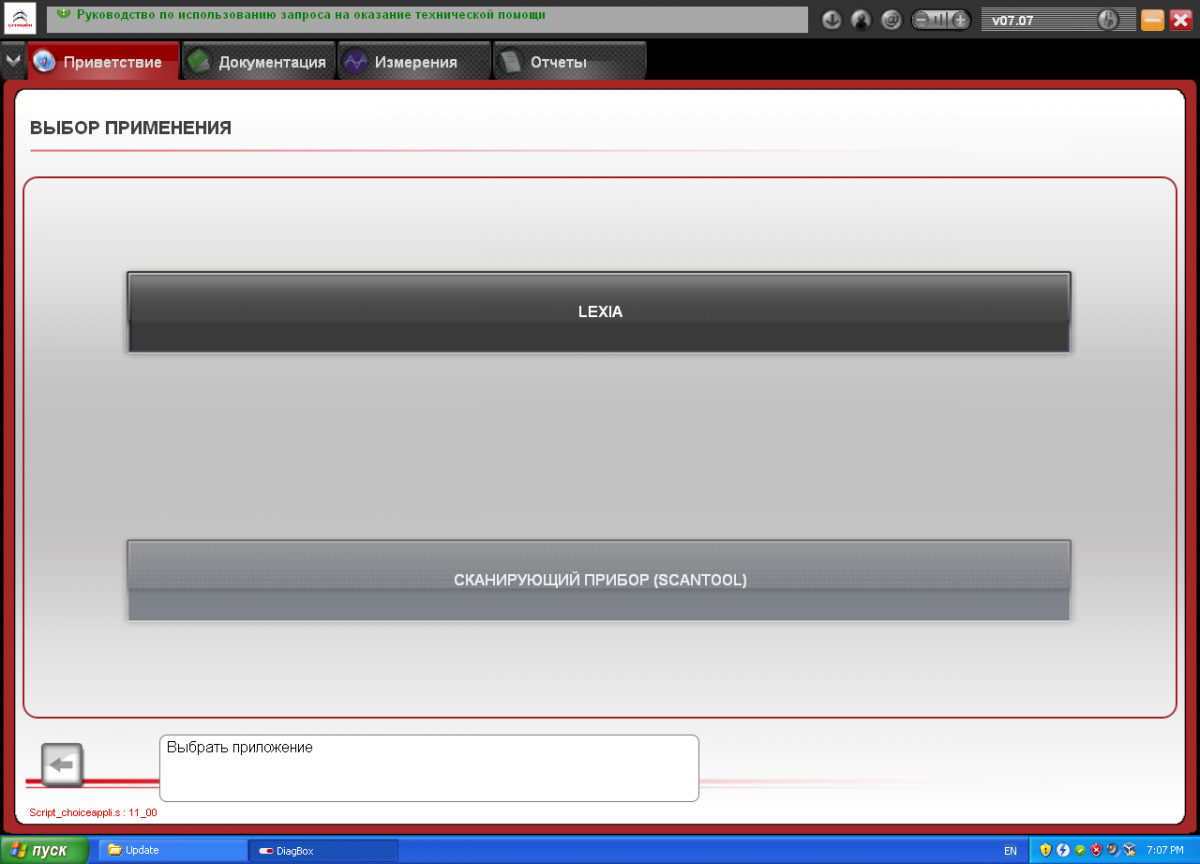Click the green checkmark tray icon
The image size is (1200, 864).
(x=1080, y=850)
